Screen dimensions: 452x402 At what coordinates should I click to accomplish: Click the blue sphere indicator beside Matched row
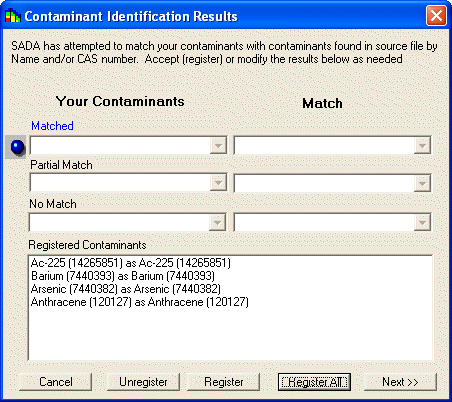click(17, 147)
